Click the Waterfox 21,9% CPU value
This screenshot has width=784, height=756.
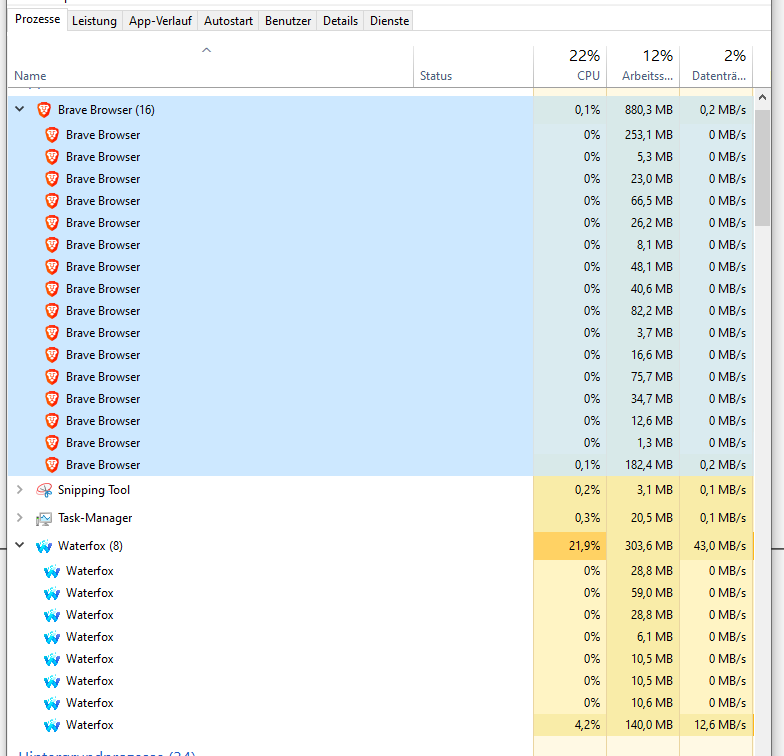584,546
